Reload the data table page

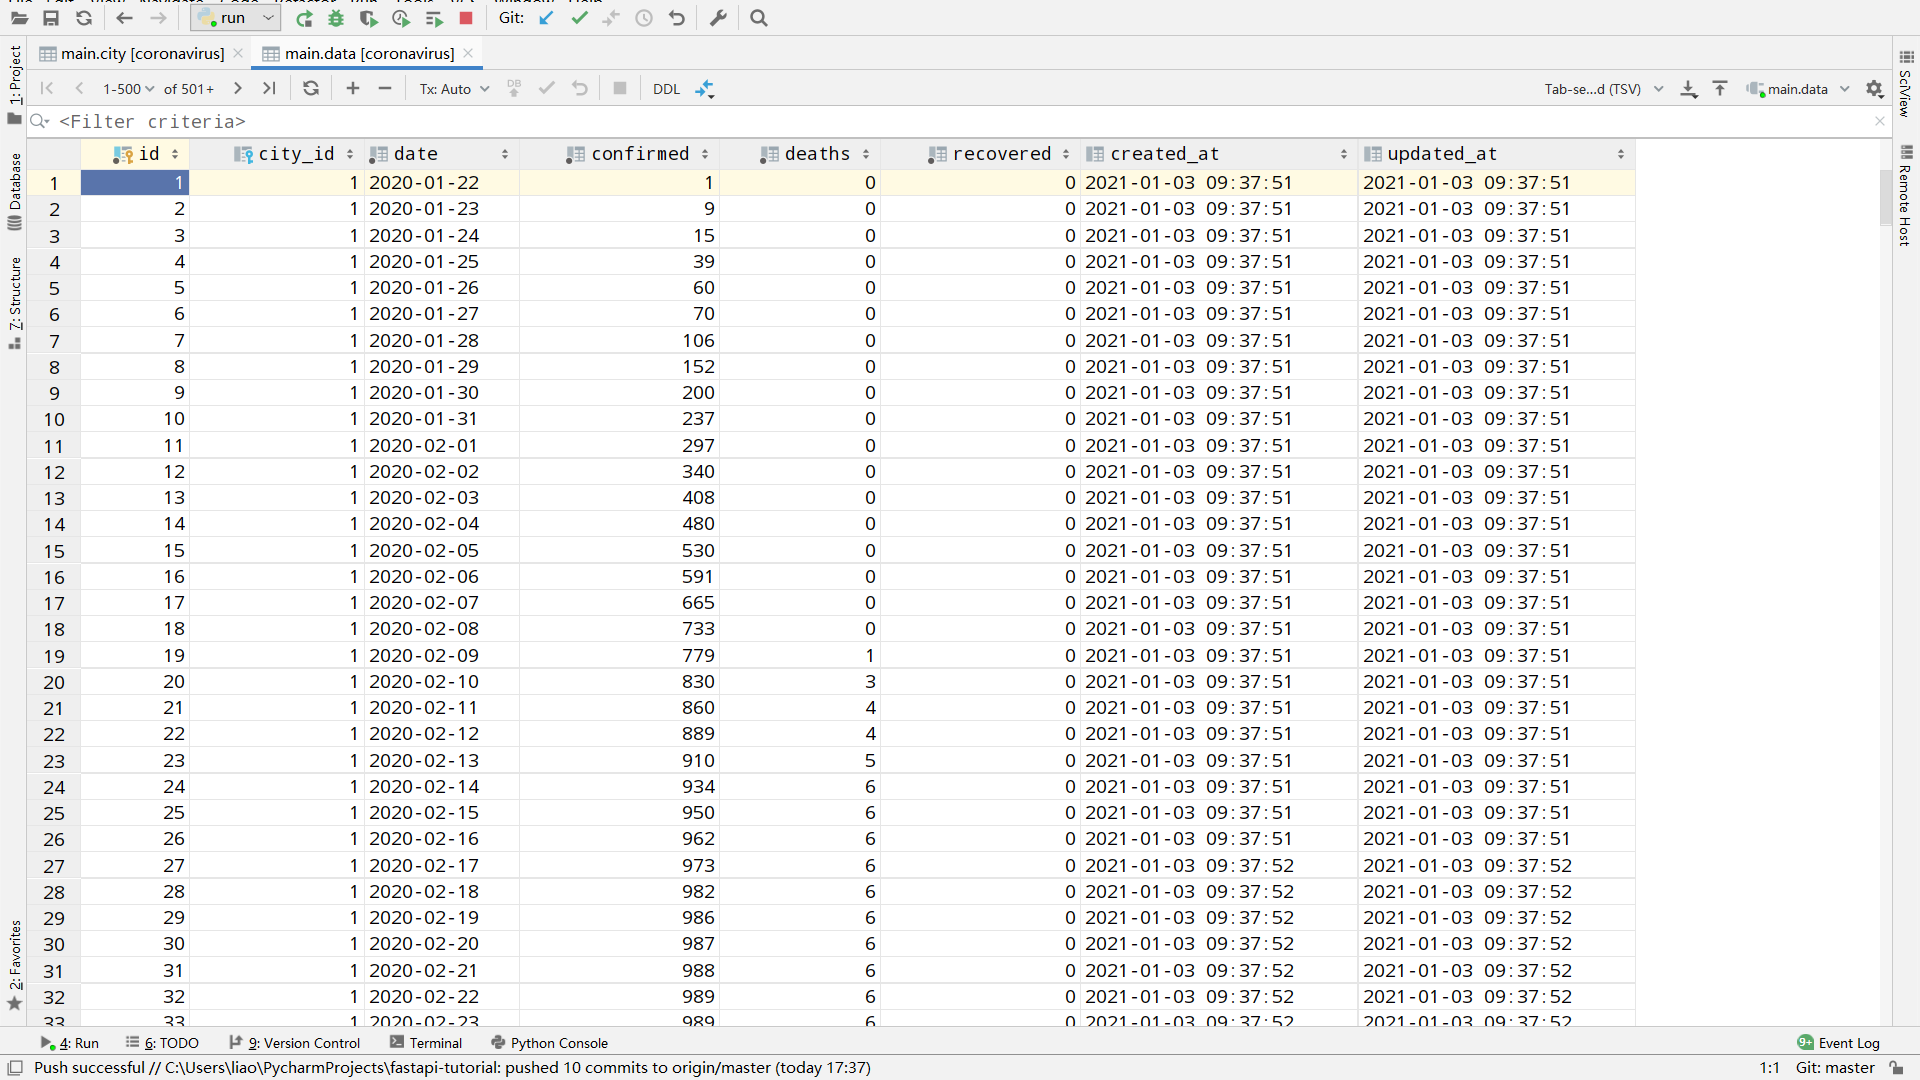(x=311, y=89)
